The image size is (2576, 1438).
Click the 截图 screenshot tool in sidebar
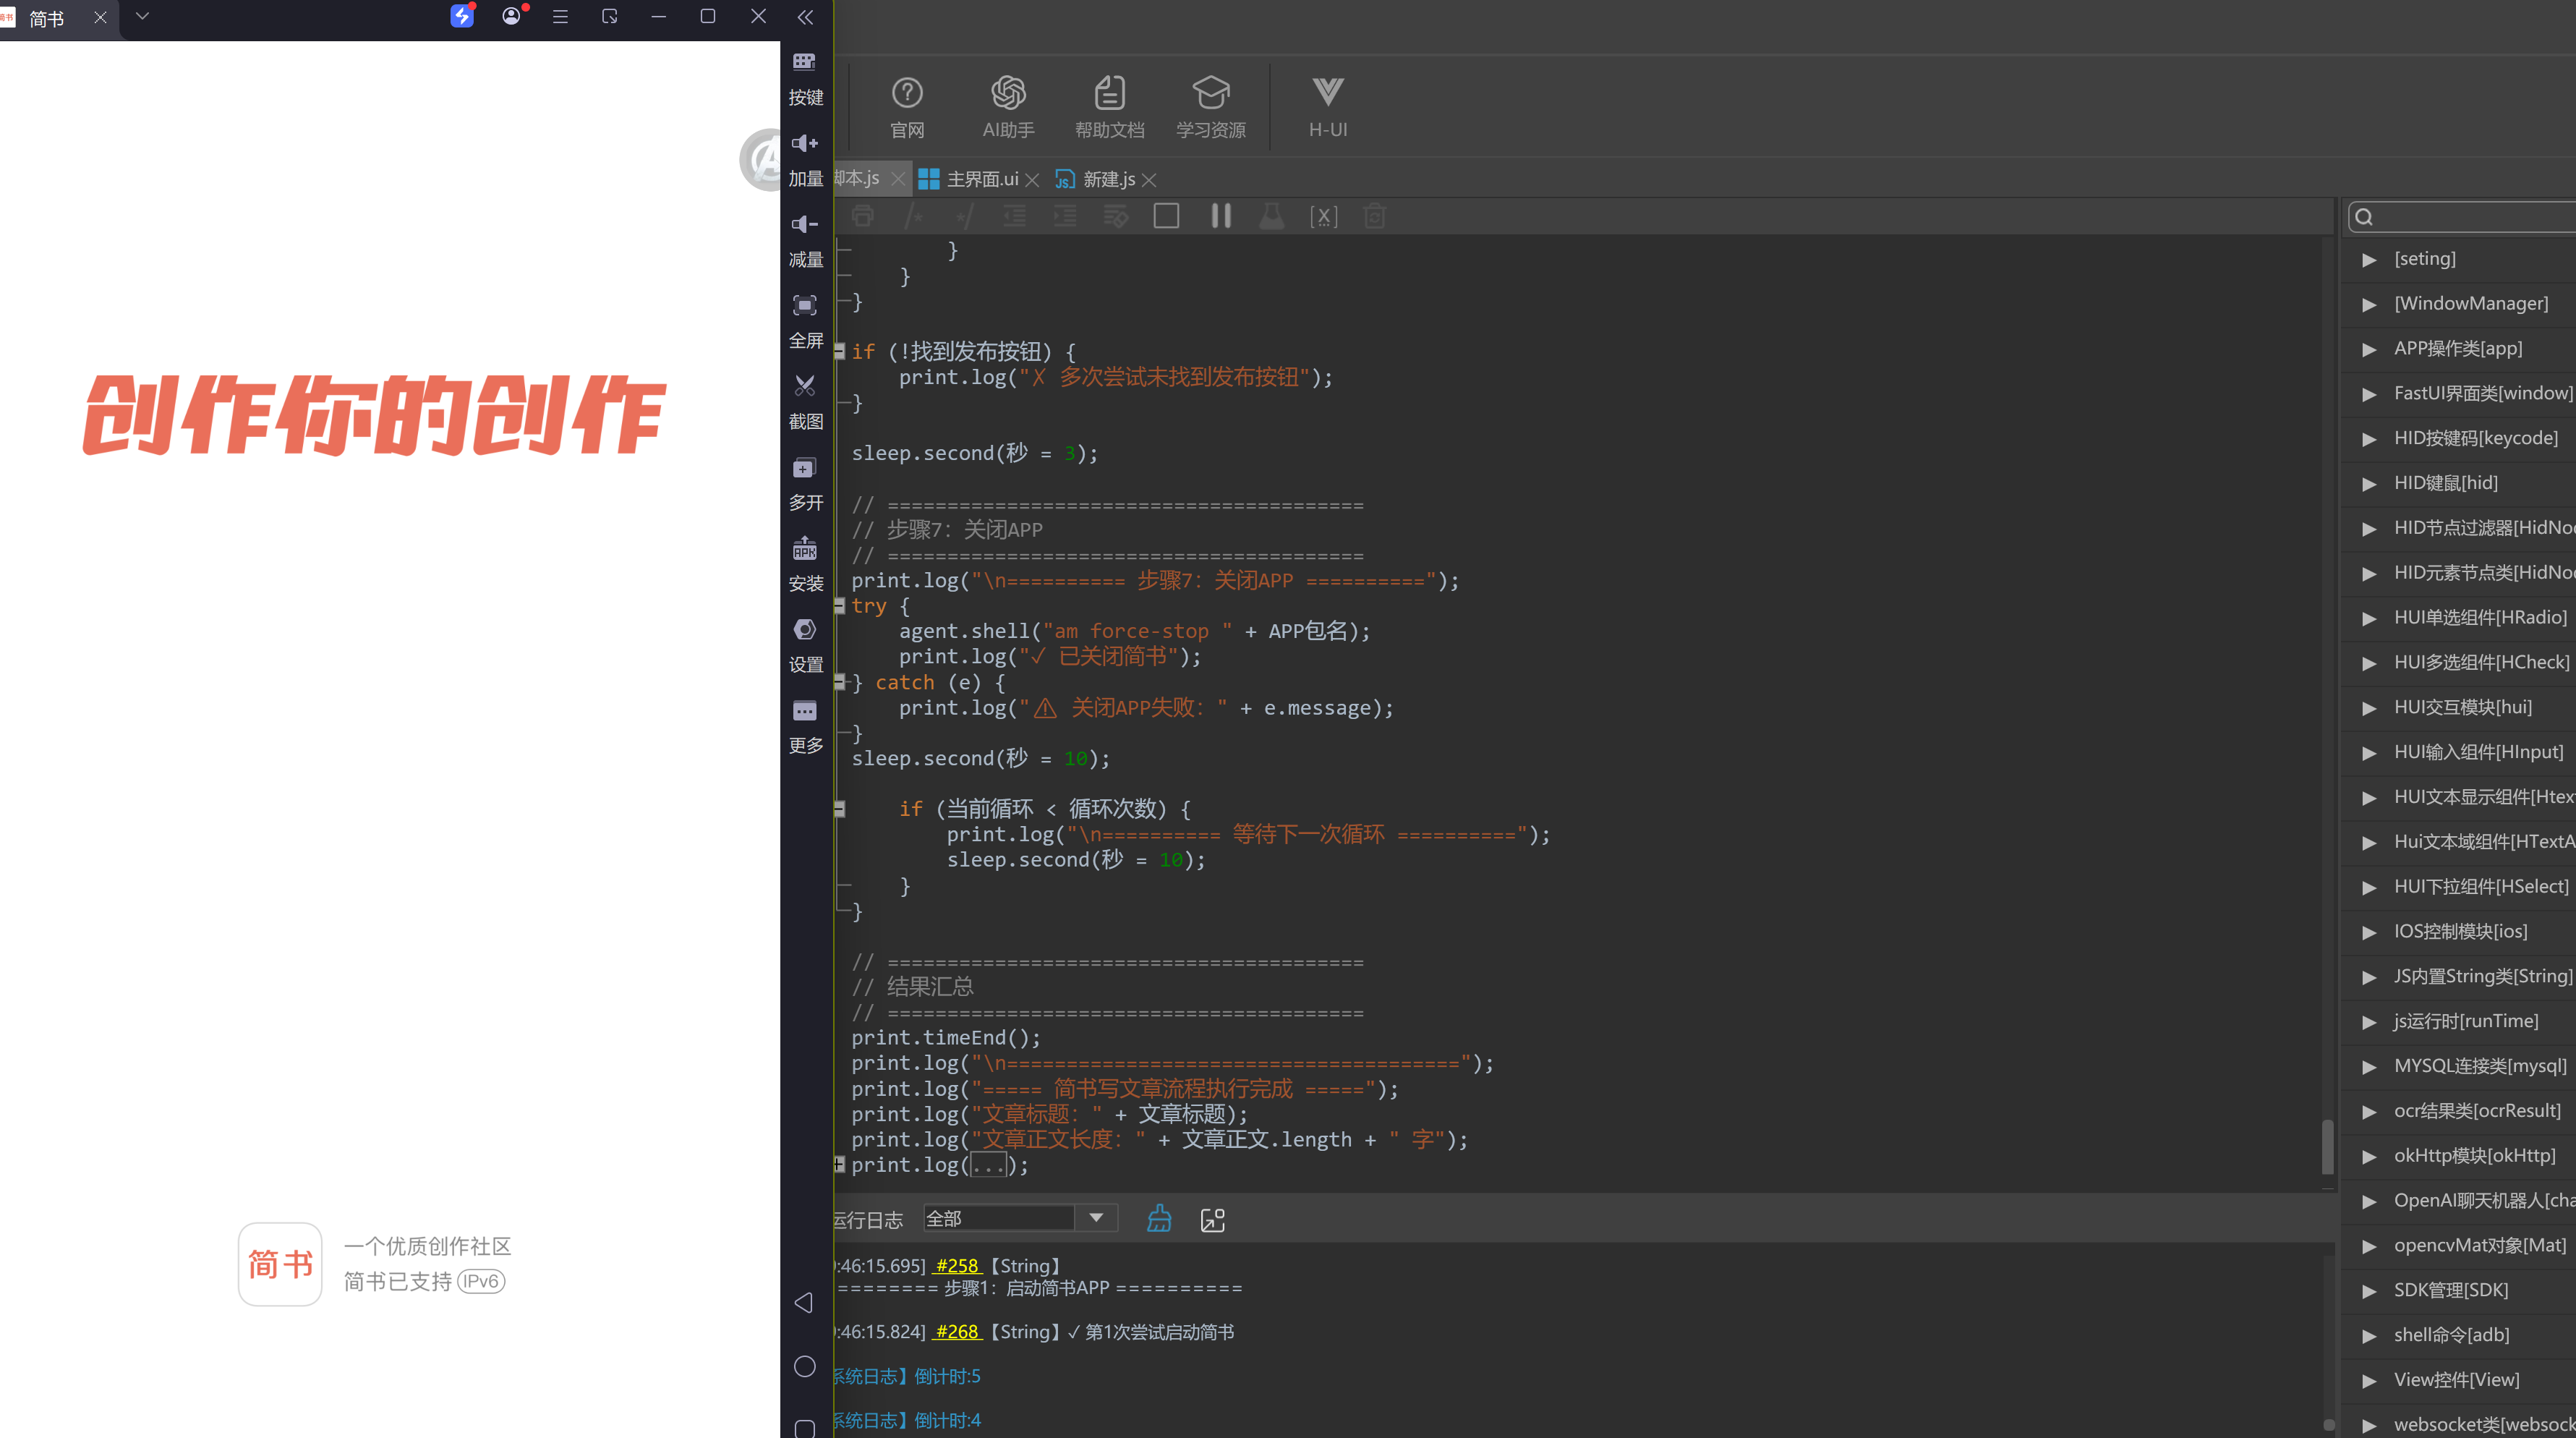coord(805,401)
